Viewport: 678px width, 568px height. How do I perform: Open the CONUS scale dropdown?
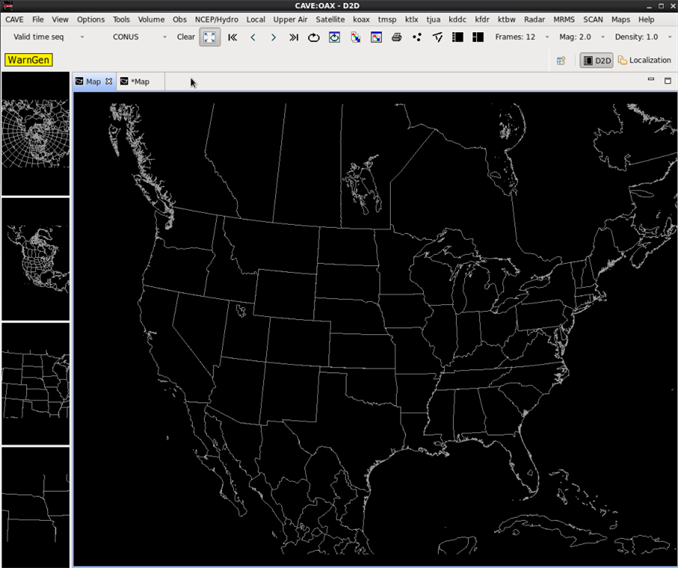tap(139, 37)
